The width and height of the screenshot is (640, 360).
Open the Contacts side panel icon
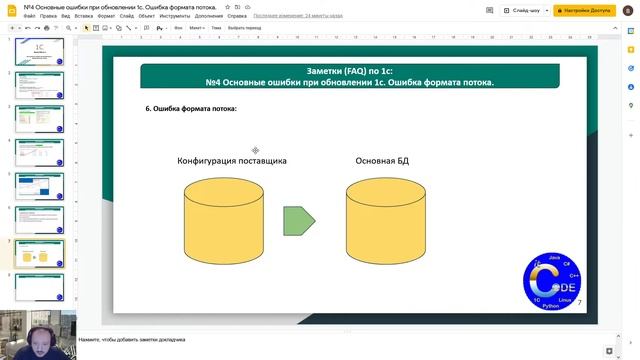click(x=631, y=87)
